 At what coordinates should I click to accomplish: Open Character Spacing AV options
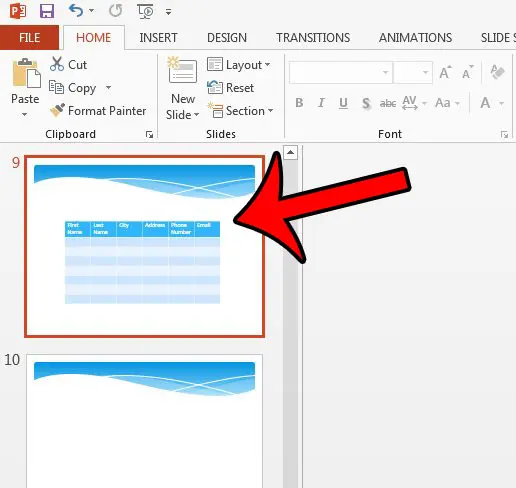click(x=414, y=103)
